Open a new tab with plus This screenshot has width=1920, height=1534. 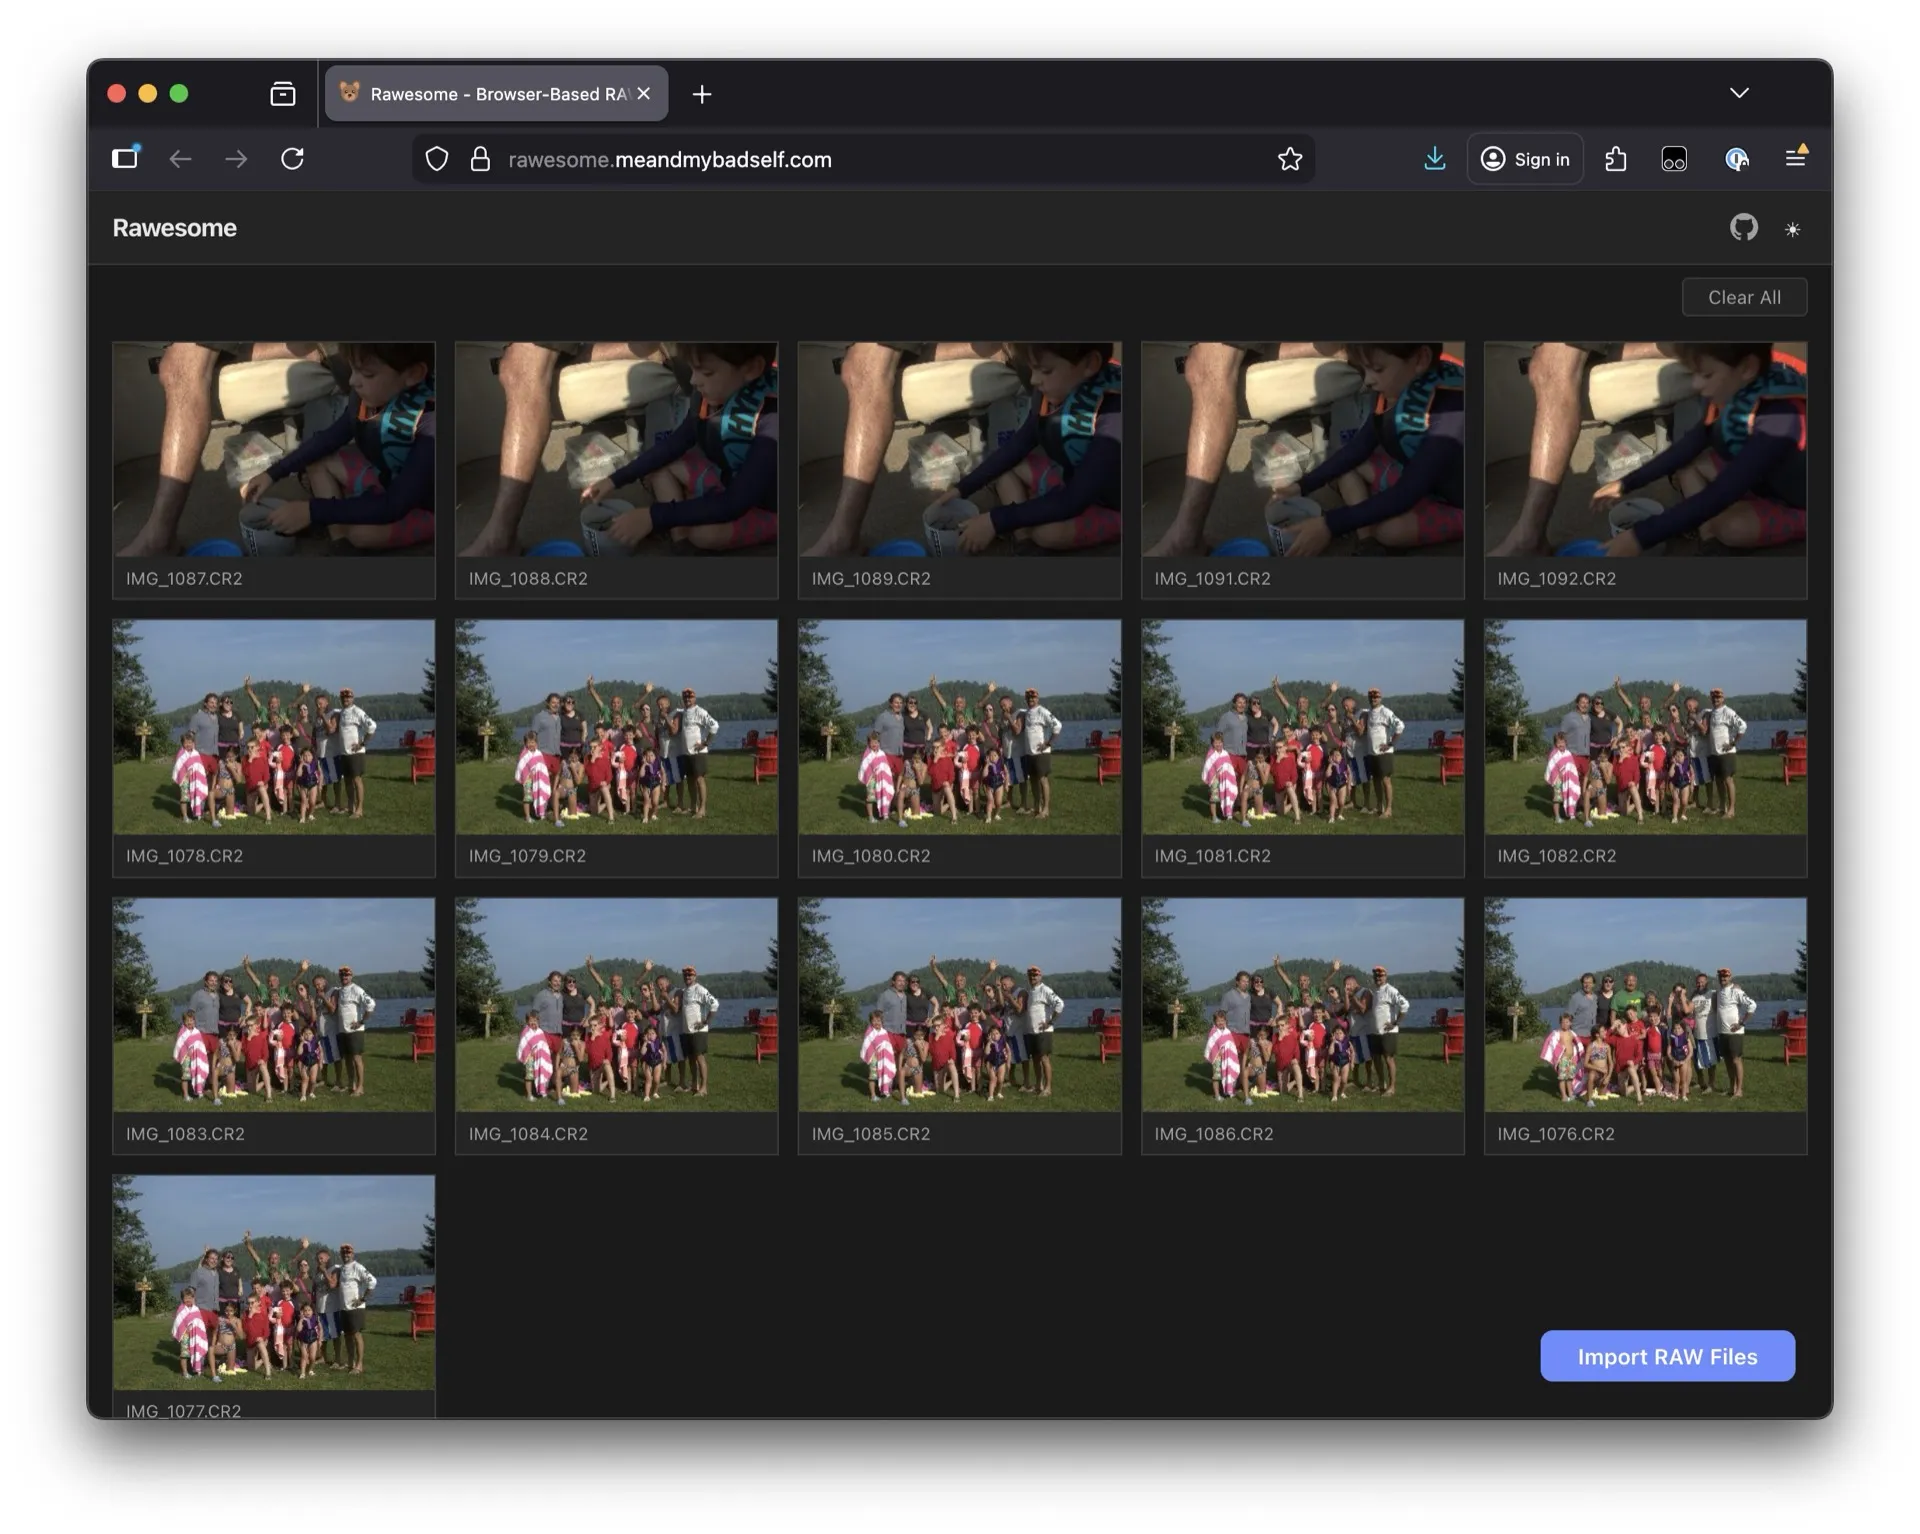[x=702, y=94]
